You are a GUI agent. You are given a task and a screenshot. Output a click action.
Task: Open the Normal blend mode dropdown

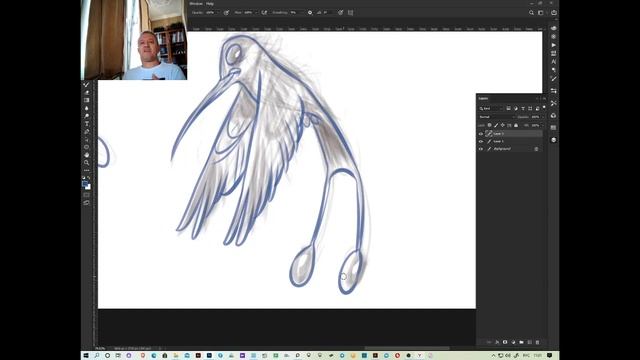coord(497,117)
